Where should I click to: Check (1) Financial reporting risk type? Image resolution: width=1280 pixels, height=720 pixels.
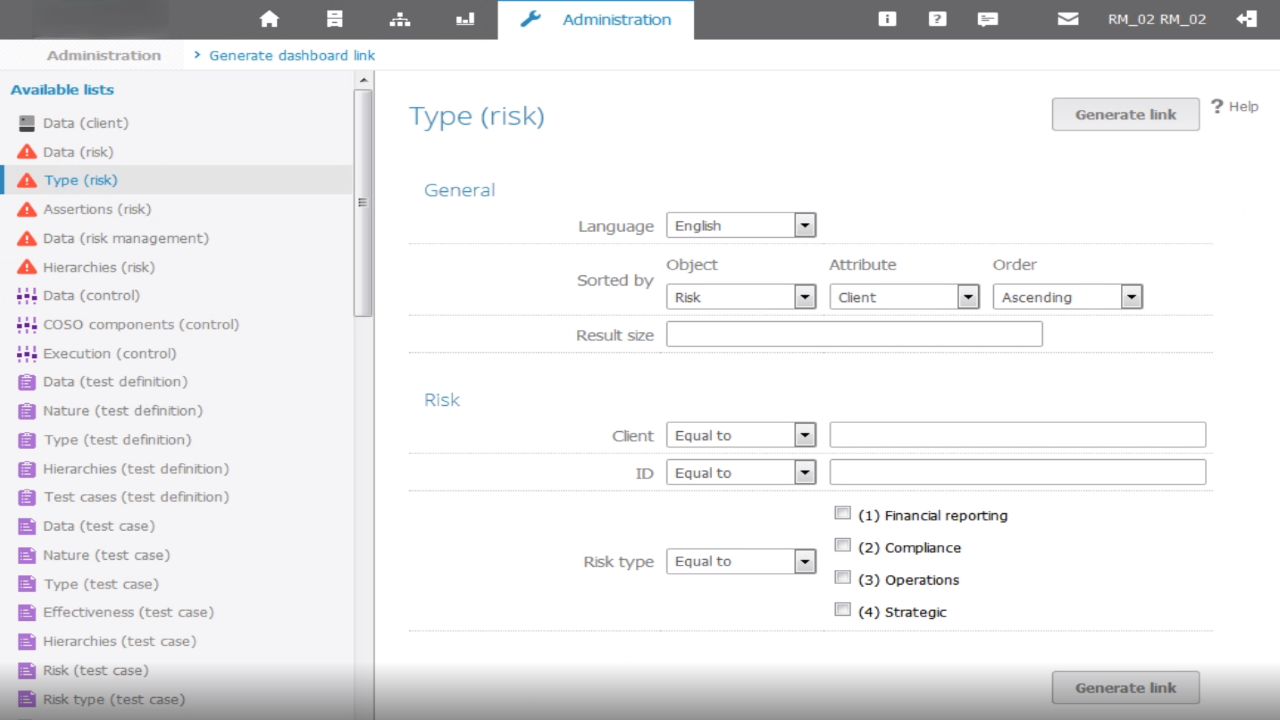click(842, 513)
